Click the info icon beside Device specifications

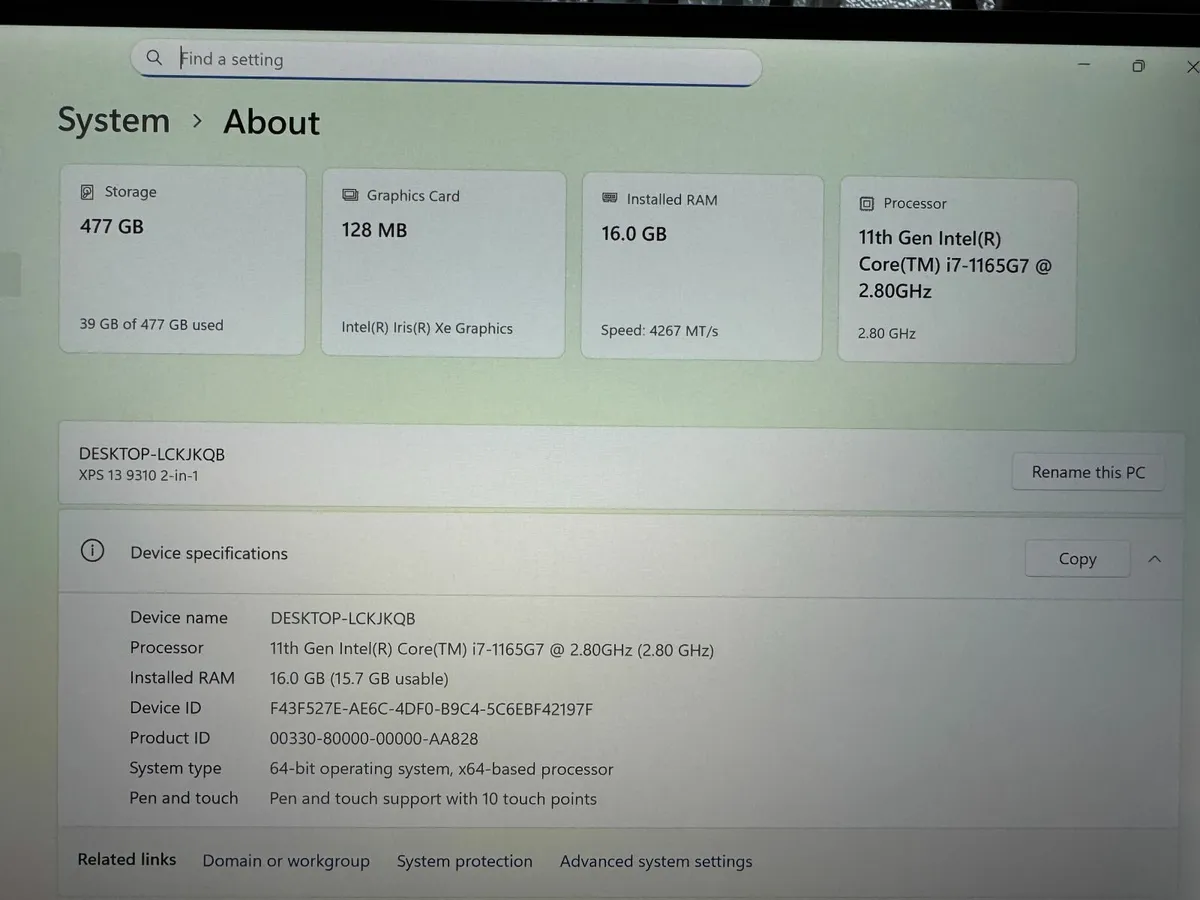point(92,550)
